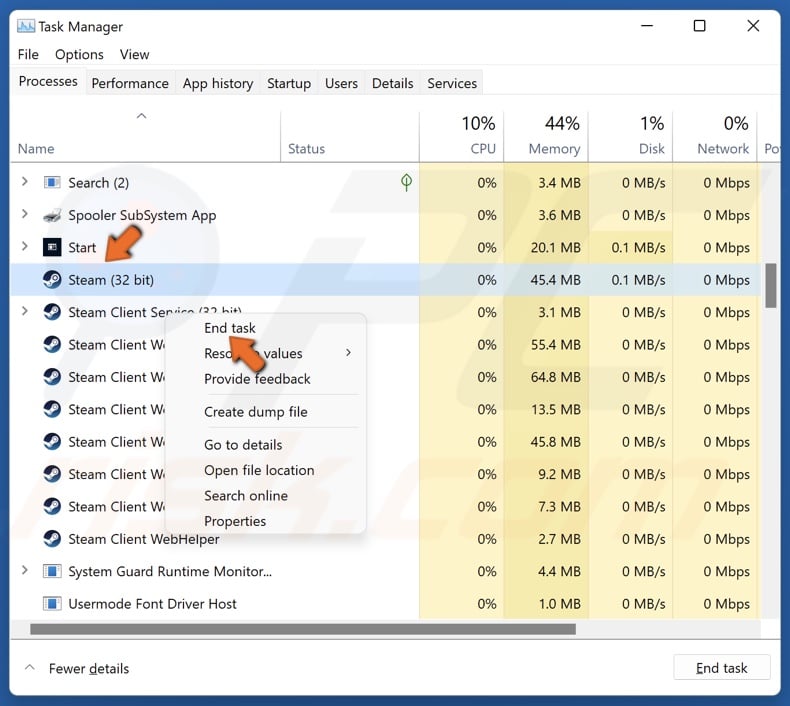Click Steam icon in 9.2 MB row
This screenshot has height=706, width=790.
pyautogui.click(x=52, y=474)
